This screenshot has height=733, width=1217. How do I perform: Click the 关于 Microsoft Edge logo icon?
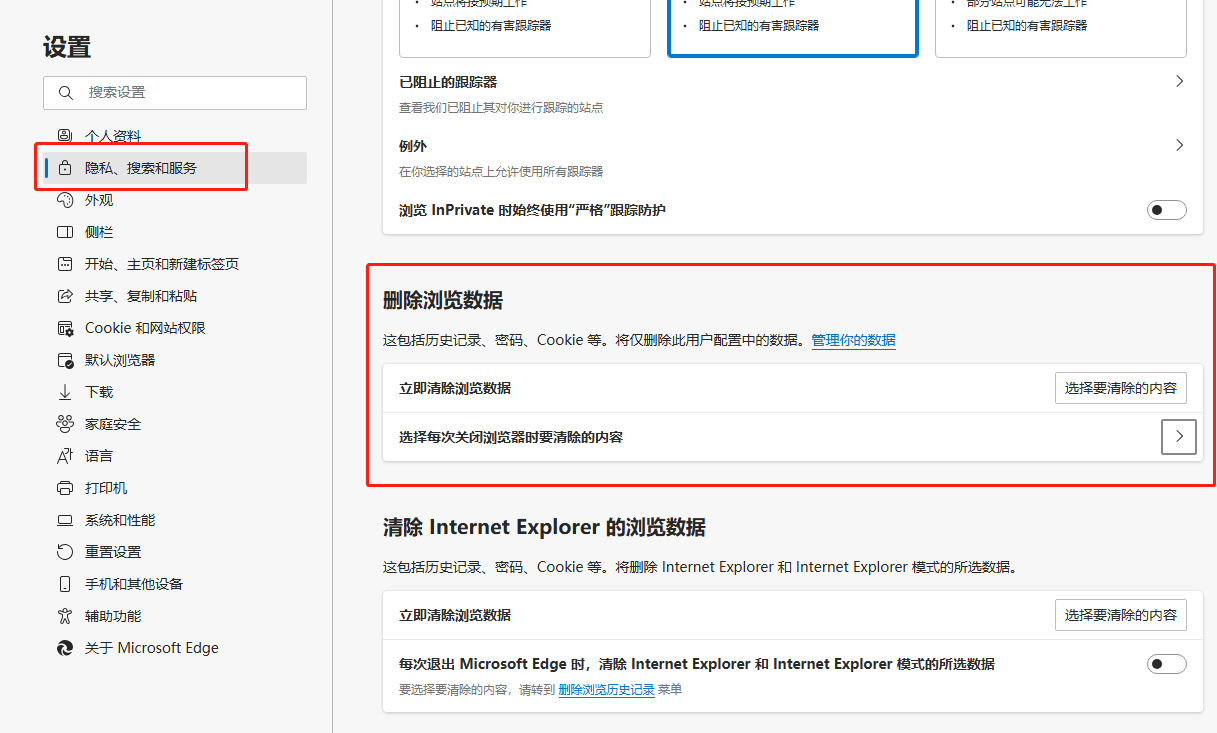coord(64,647)
